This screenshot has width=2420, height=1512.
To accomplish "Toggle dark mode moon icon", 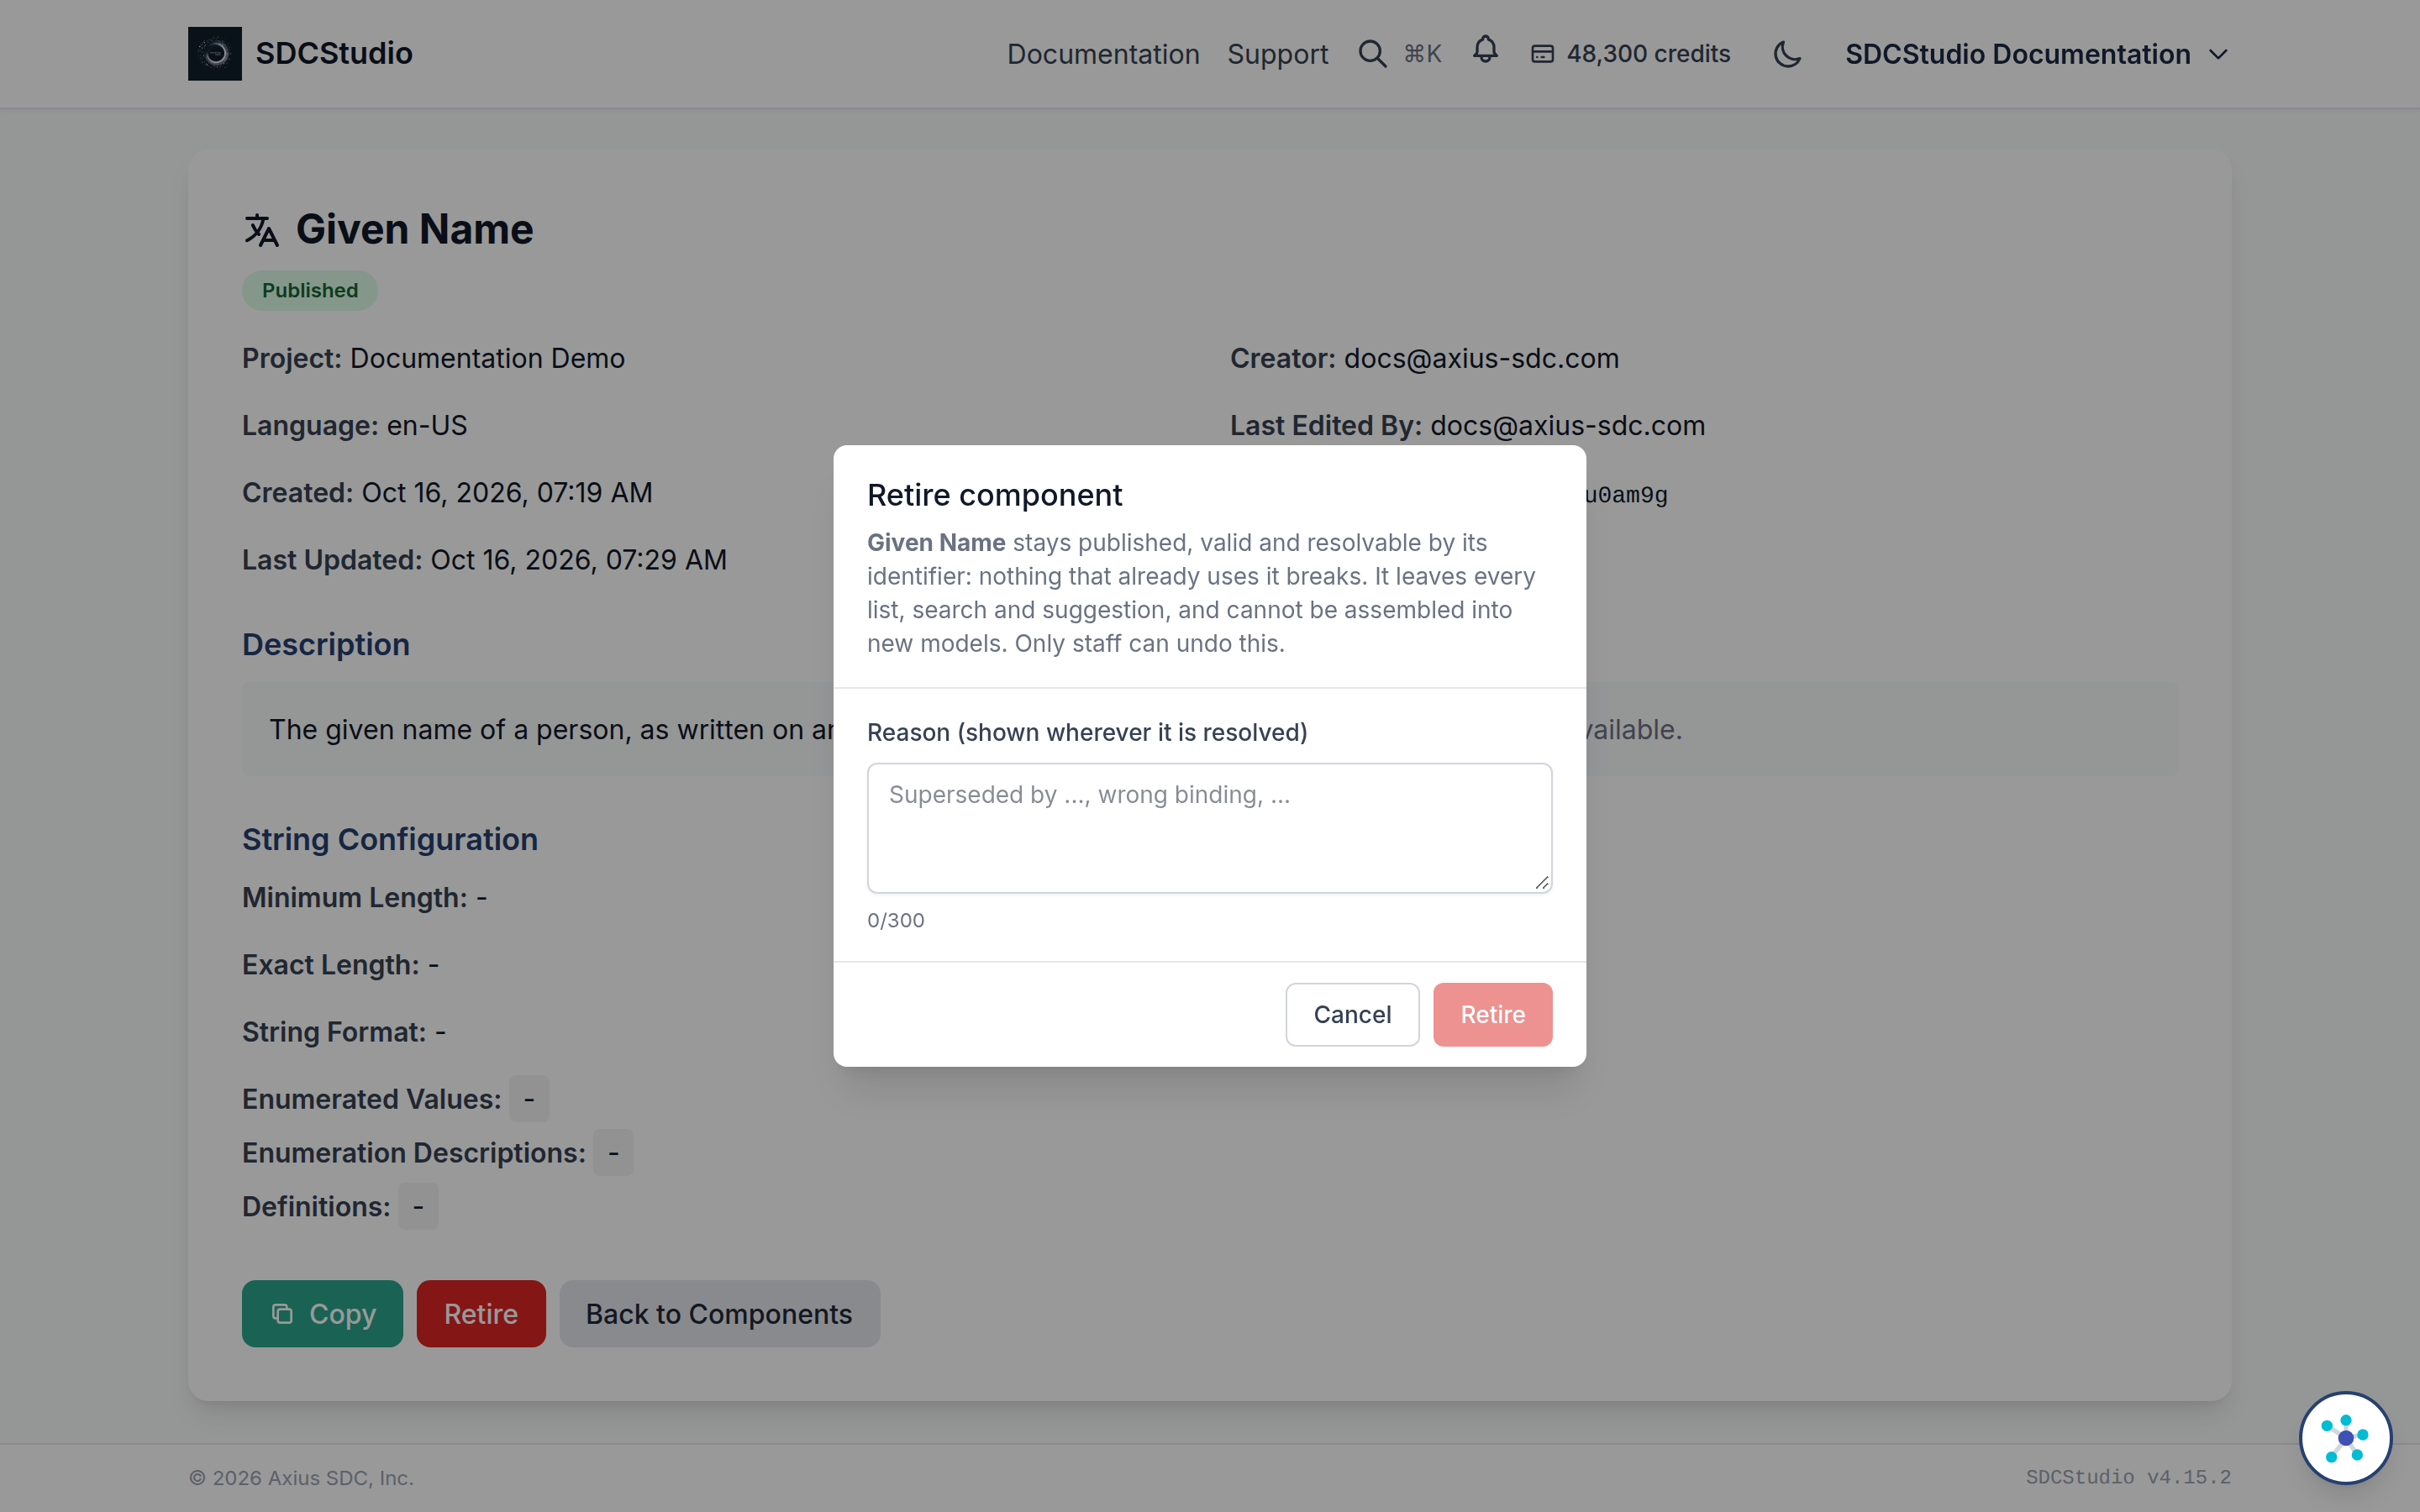I will (x=1787, y=54).
